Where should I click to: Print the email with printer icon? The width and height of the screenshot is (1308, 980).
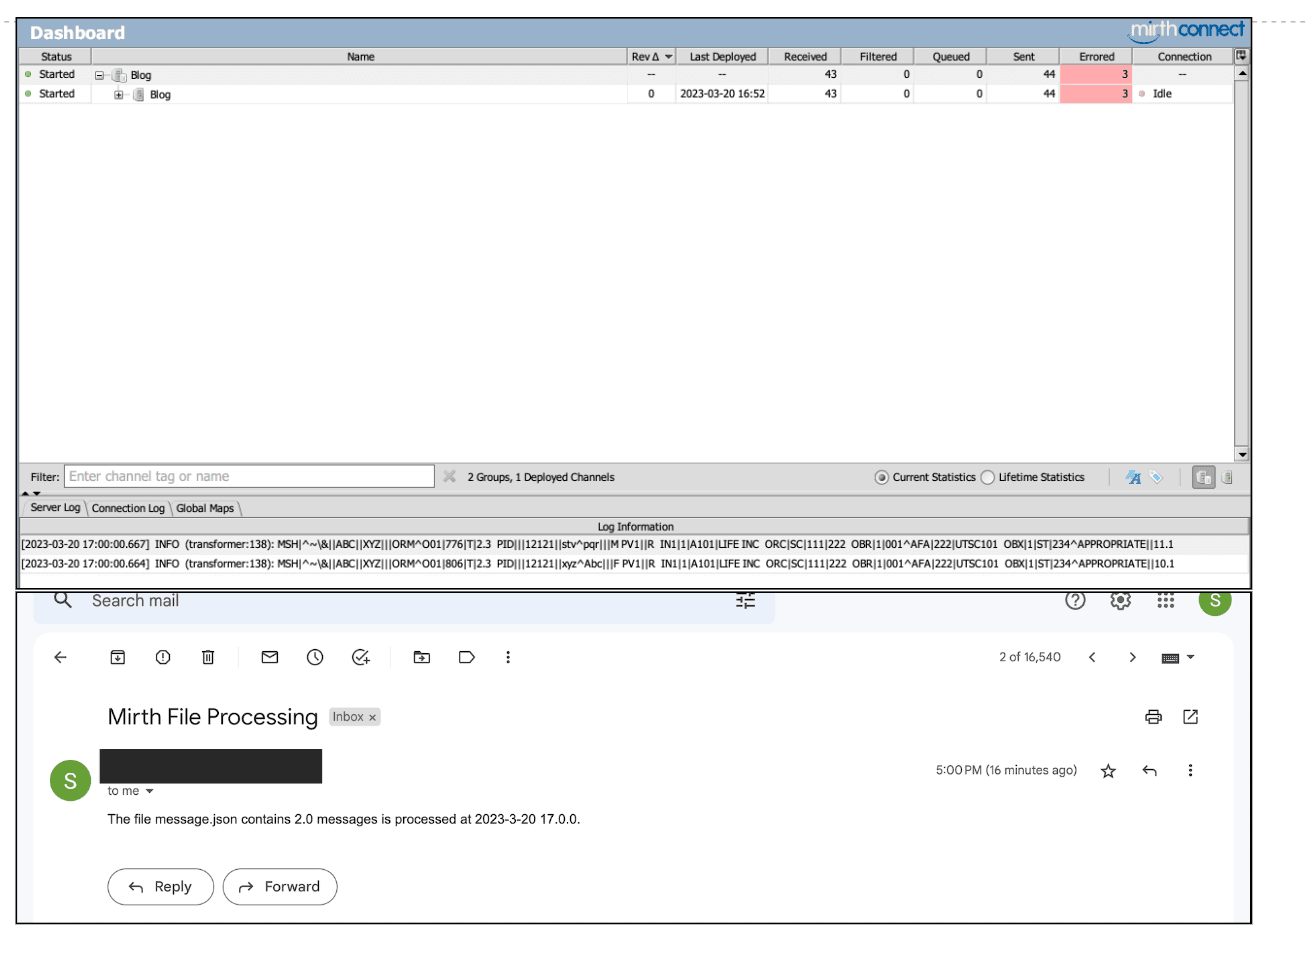pyautogui.click(x=1154, y=717)
